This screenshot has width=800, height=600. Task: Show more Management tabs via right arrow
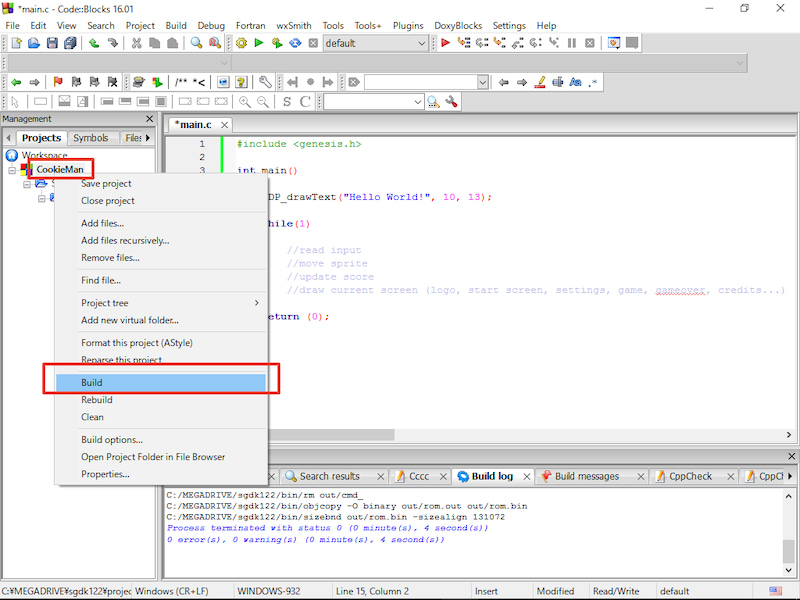click(148, 138)
